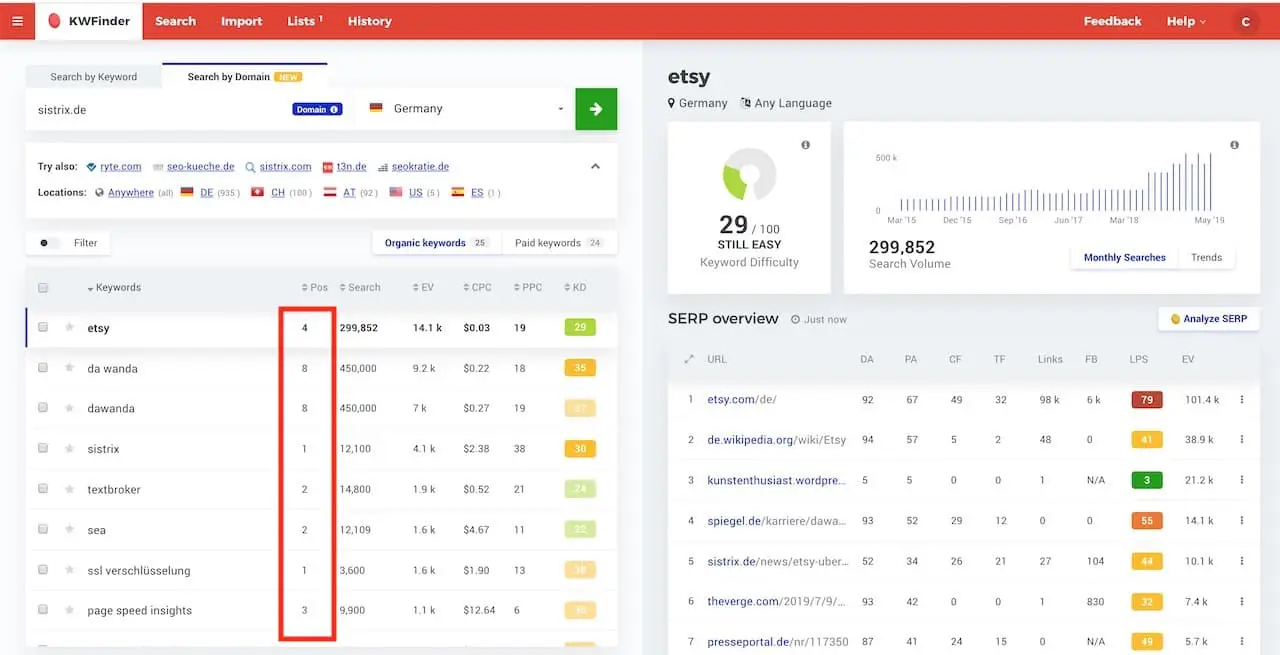Select the DE flag location
Image resolution: width=1280 pixels, height=655 pixels.
tap(187, 192)
